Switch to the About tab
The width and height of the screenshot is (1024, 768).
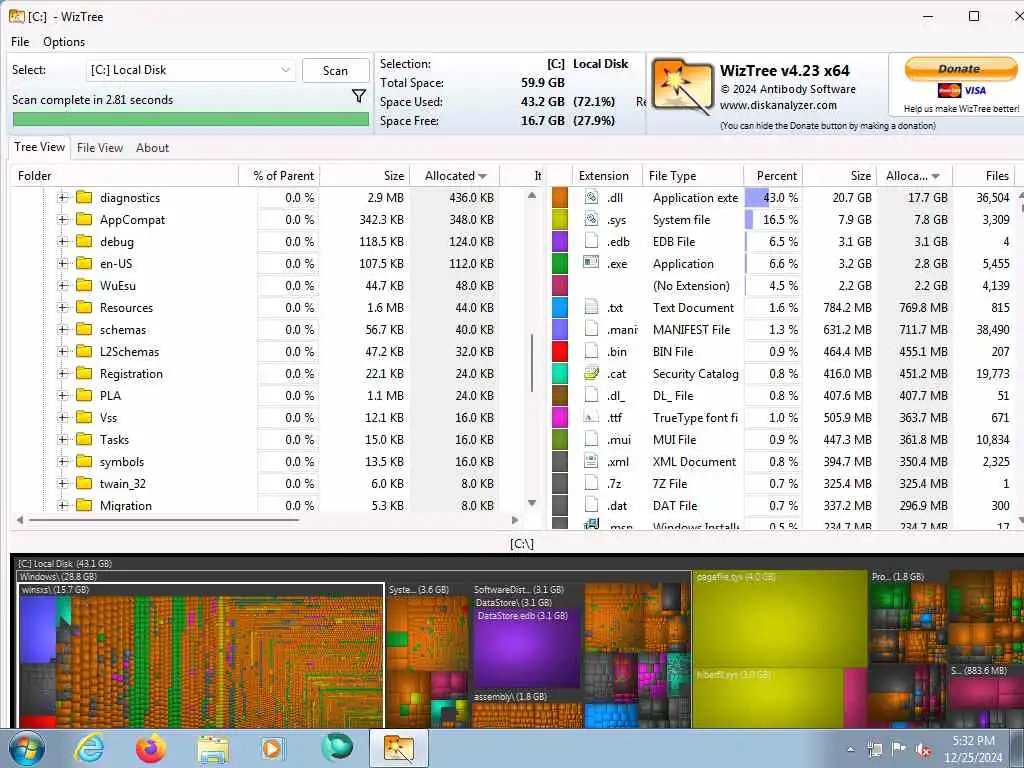click(x=152, y=148)
